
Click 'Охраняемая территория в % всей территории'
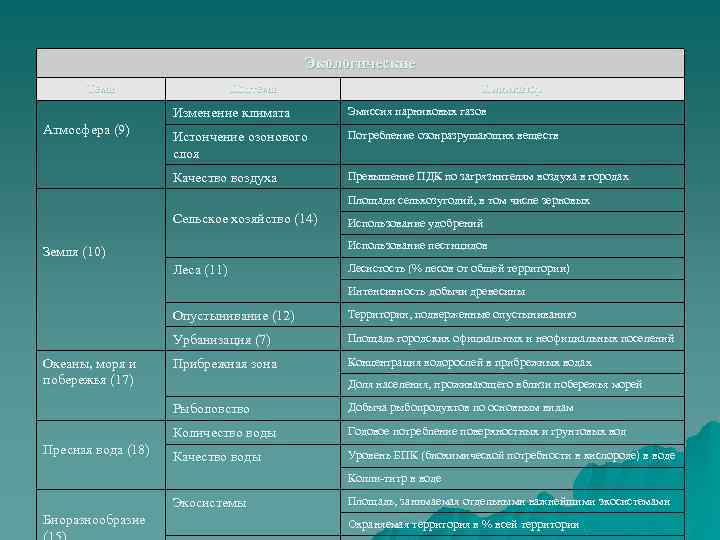[463, 524]
